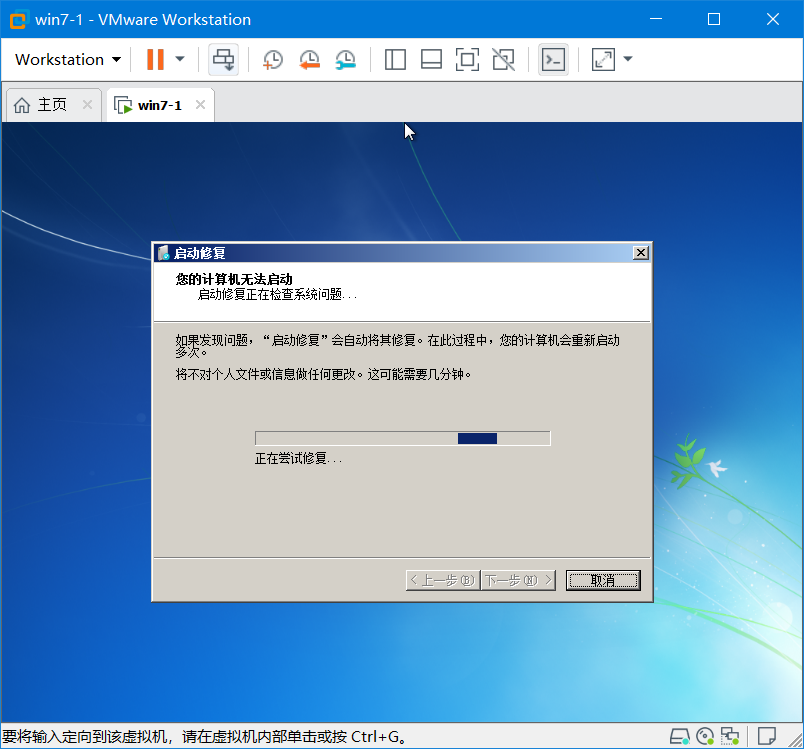Click the 取消 cancel button

coord(603,580)
